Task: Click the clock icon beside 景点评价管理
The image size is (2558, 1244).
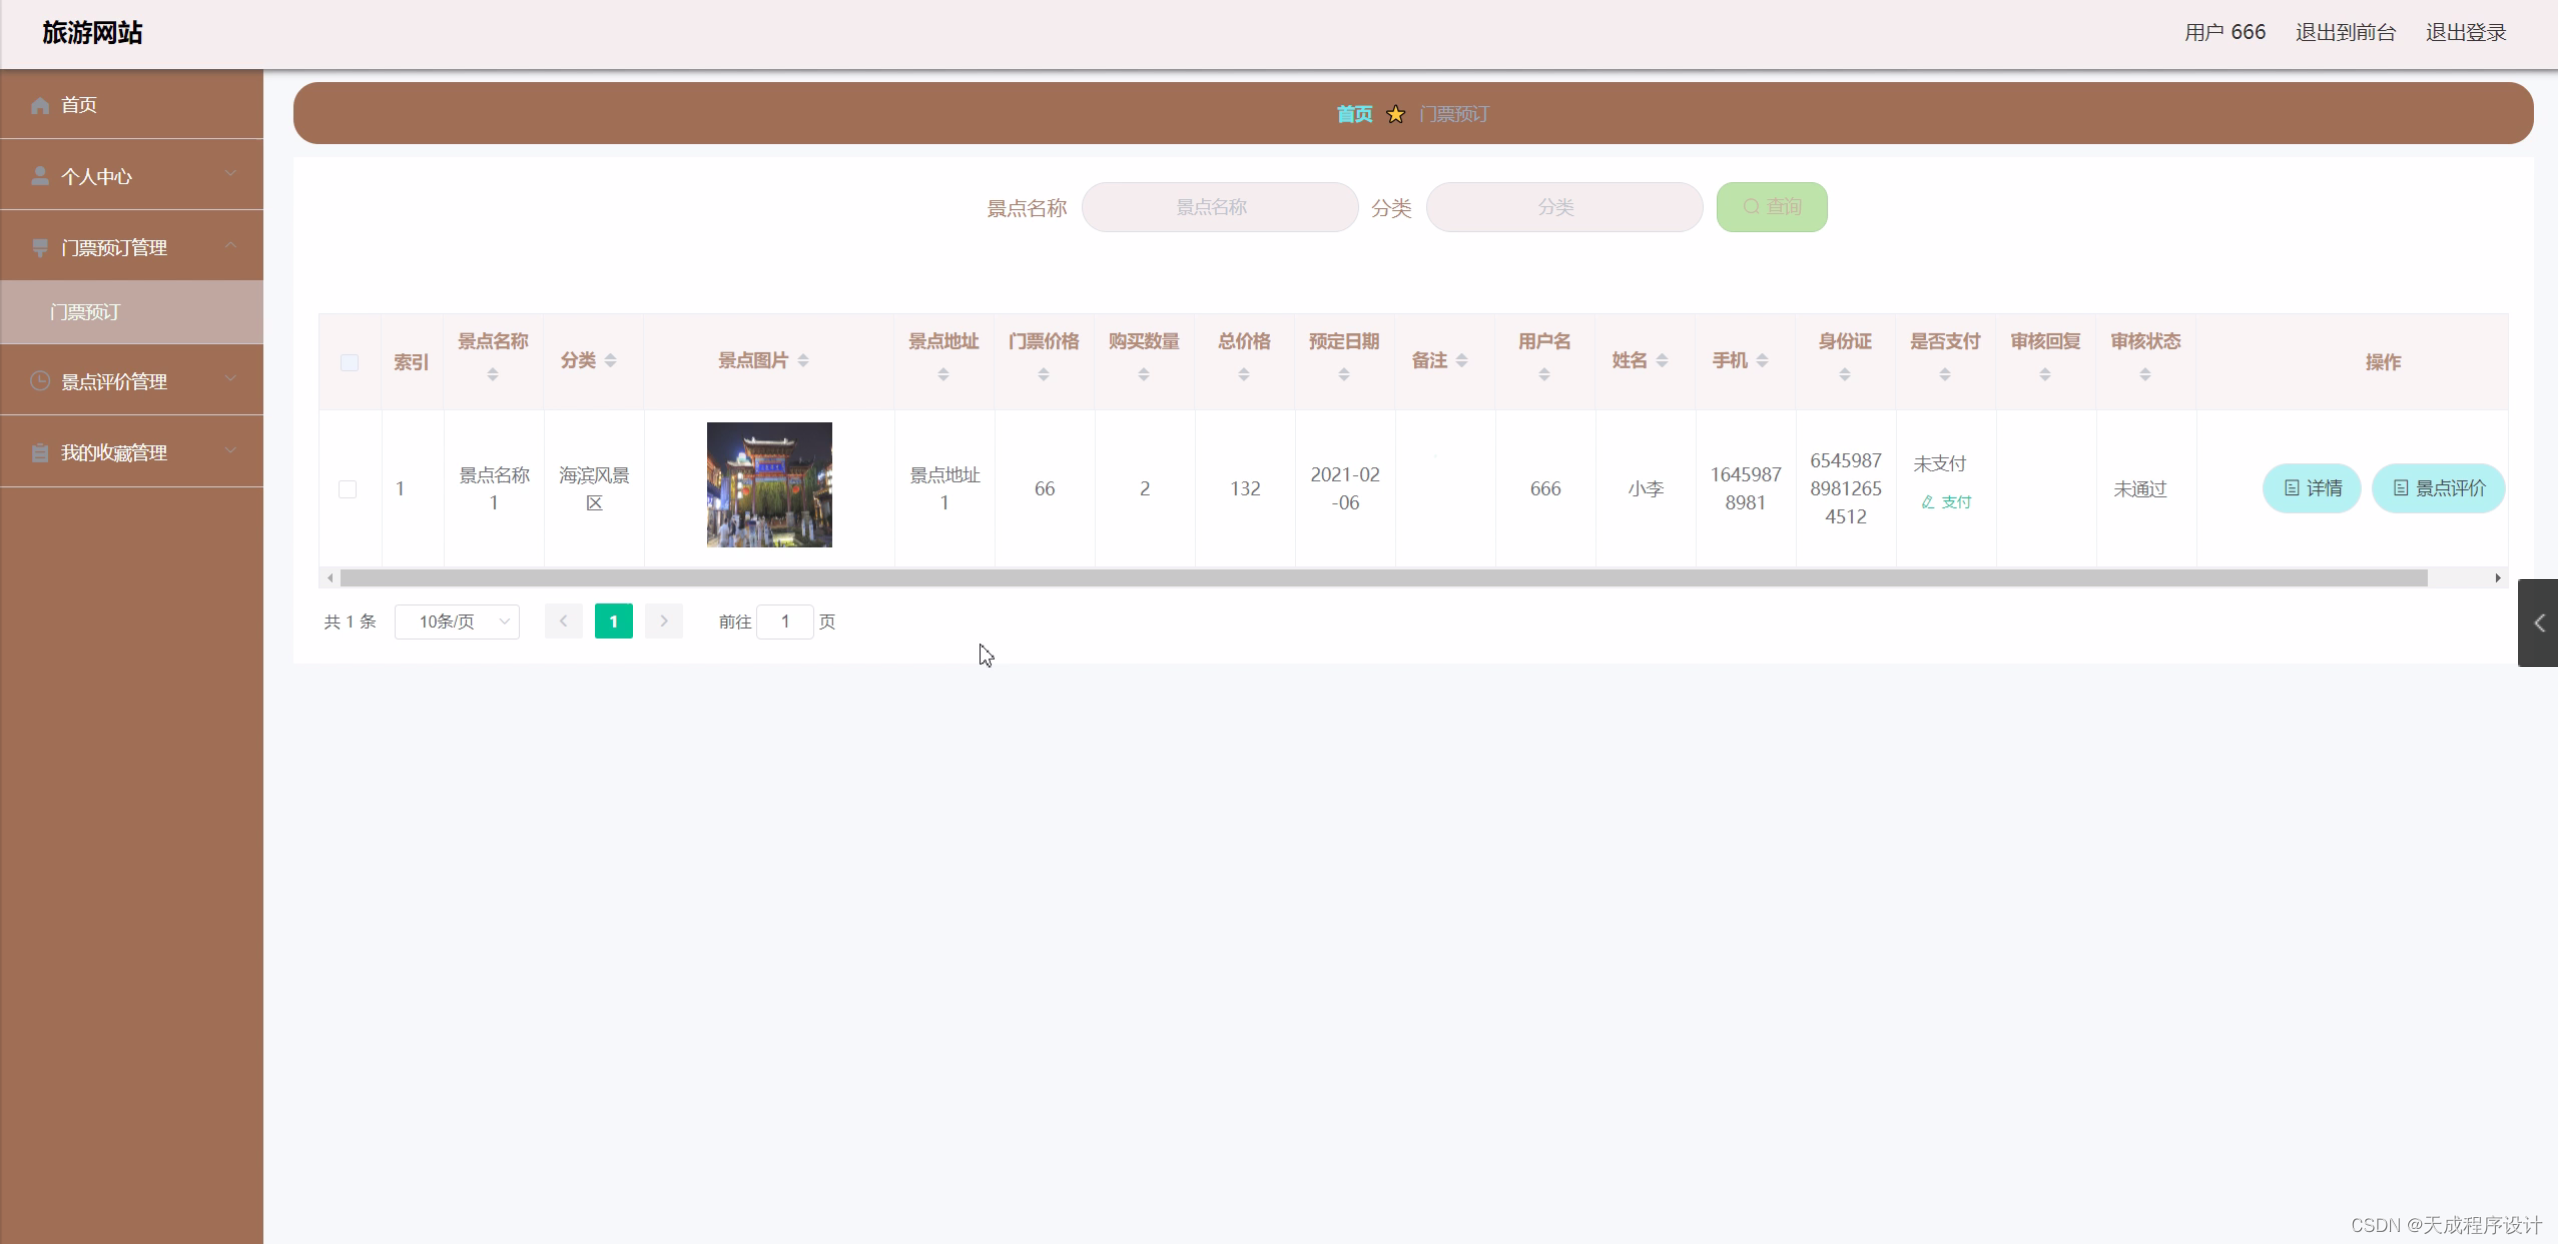Action: pos(40,381)
